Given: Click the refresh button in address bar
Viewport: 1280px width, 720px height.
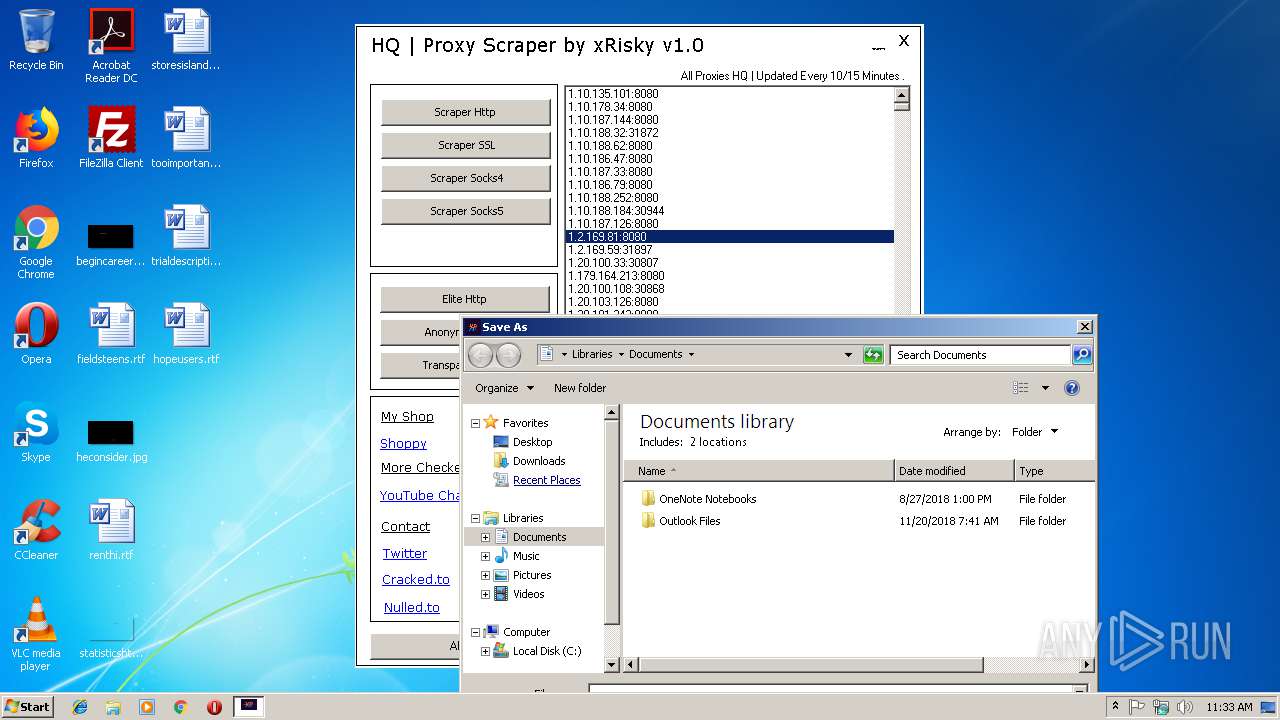Looking at the screenshot, I should tap(873, 355).
